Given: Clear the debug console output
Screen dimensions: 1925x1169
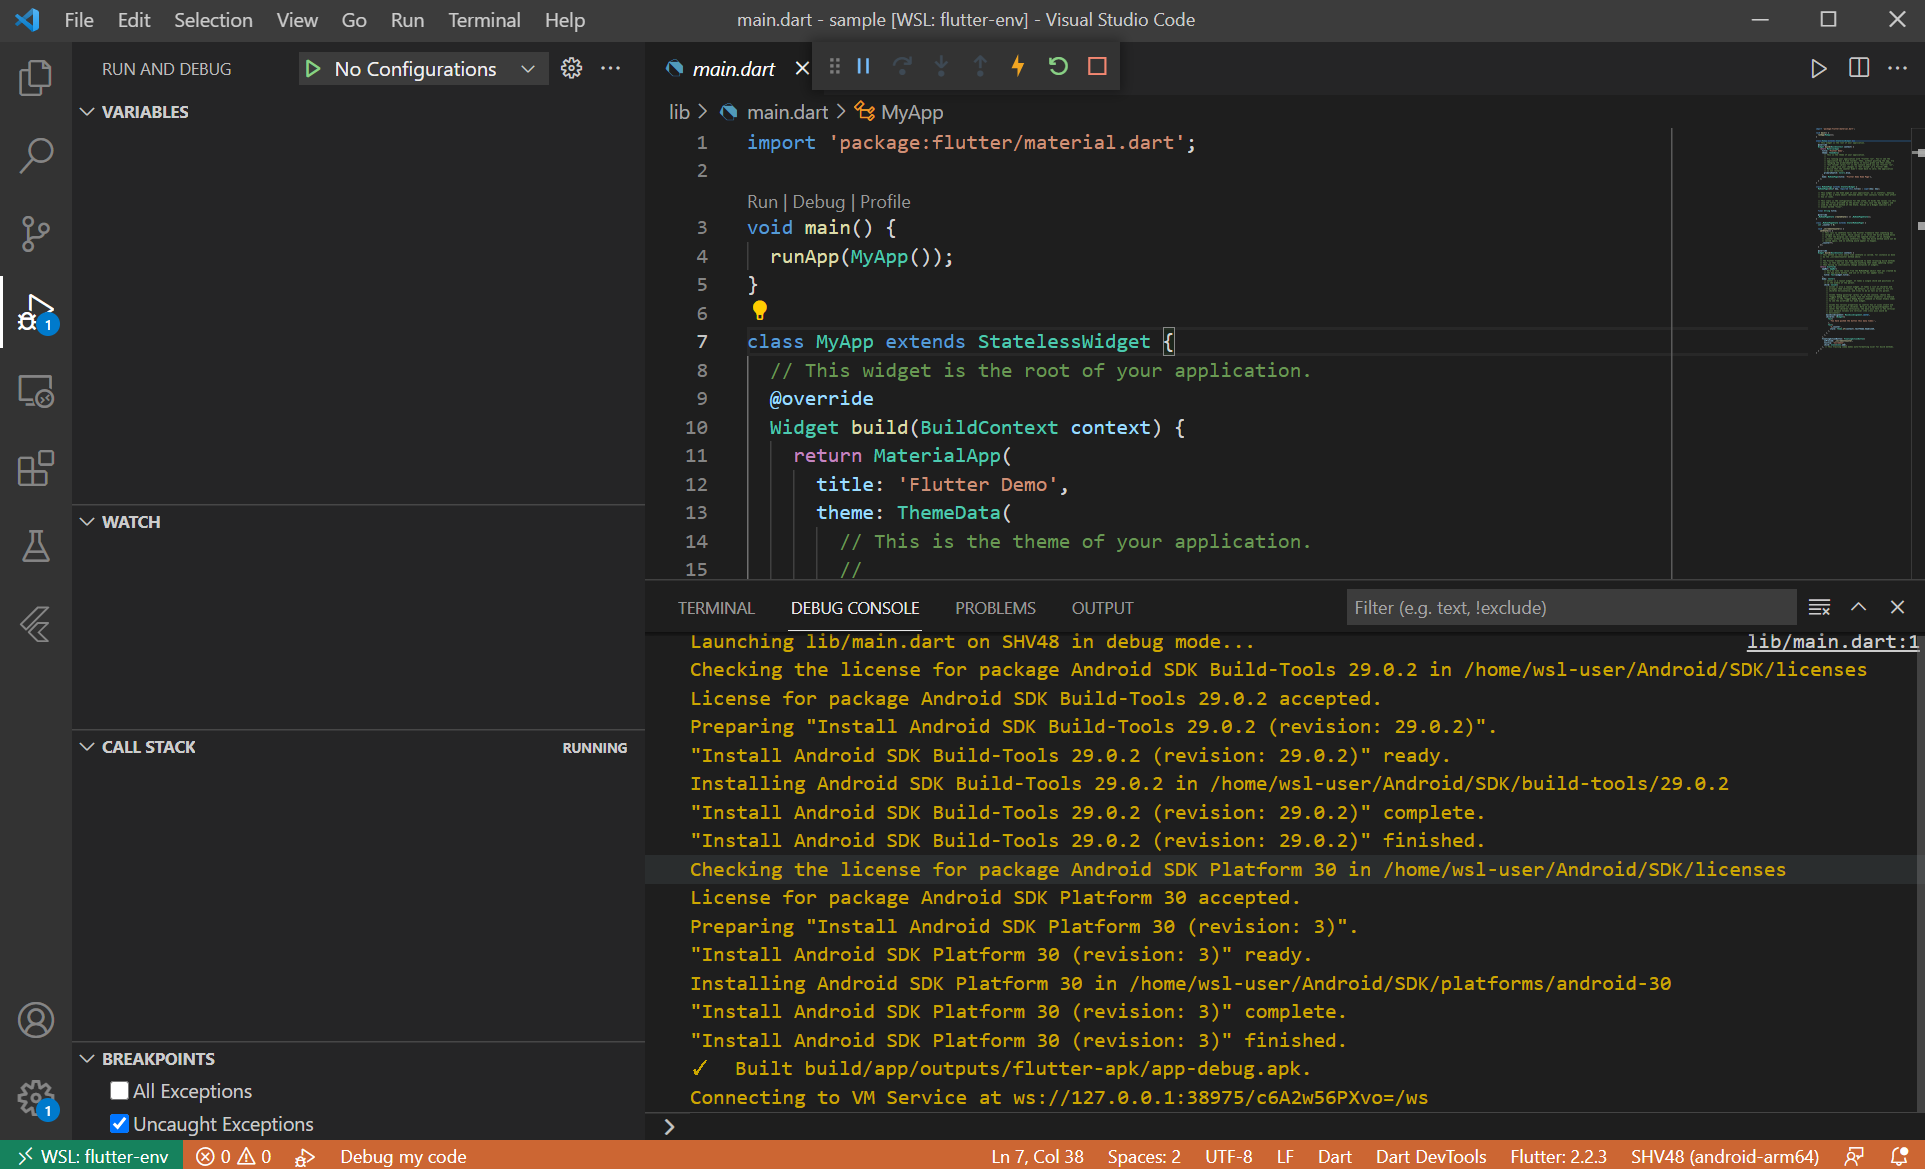Looking at the screenshot, I should pyautogui.click(x=1818, y=607).
